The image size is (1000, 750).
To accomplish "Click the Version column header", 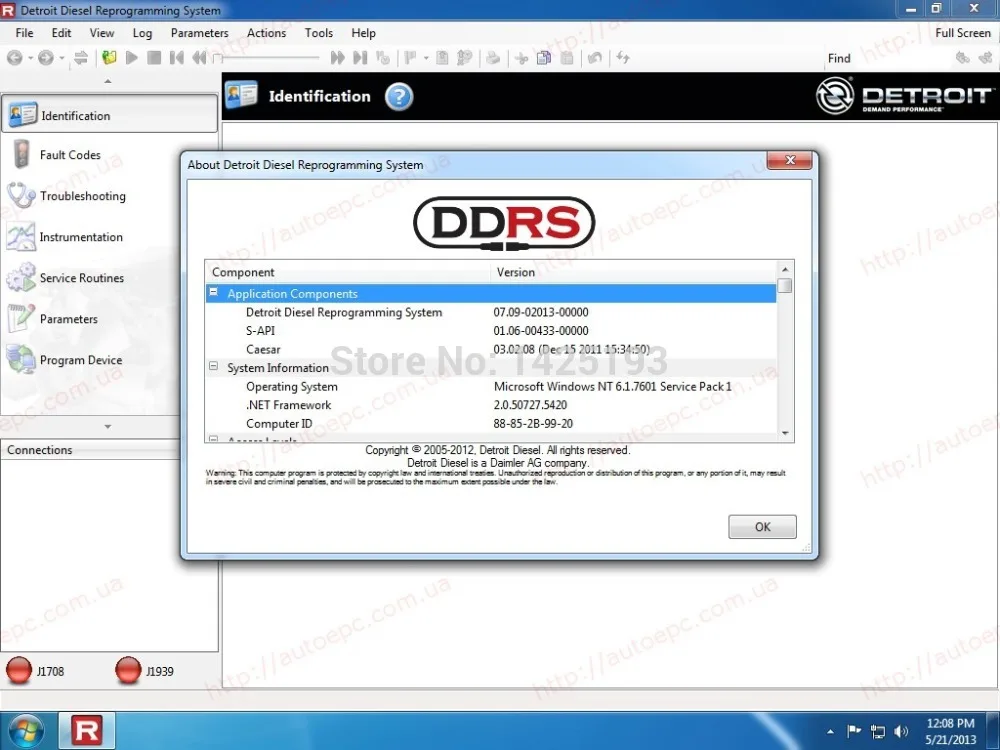I will [x=633, y=272].
